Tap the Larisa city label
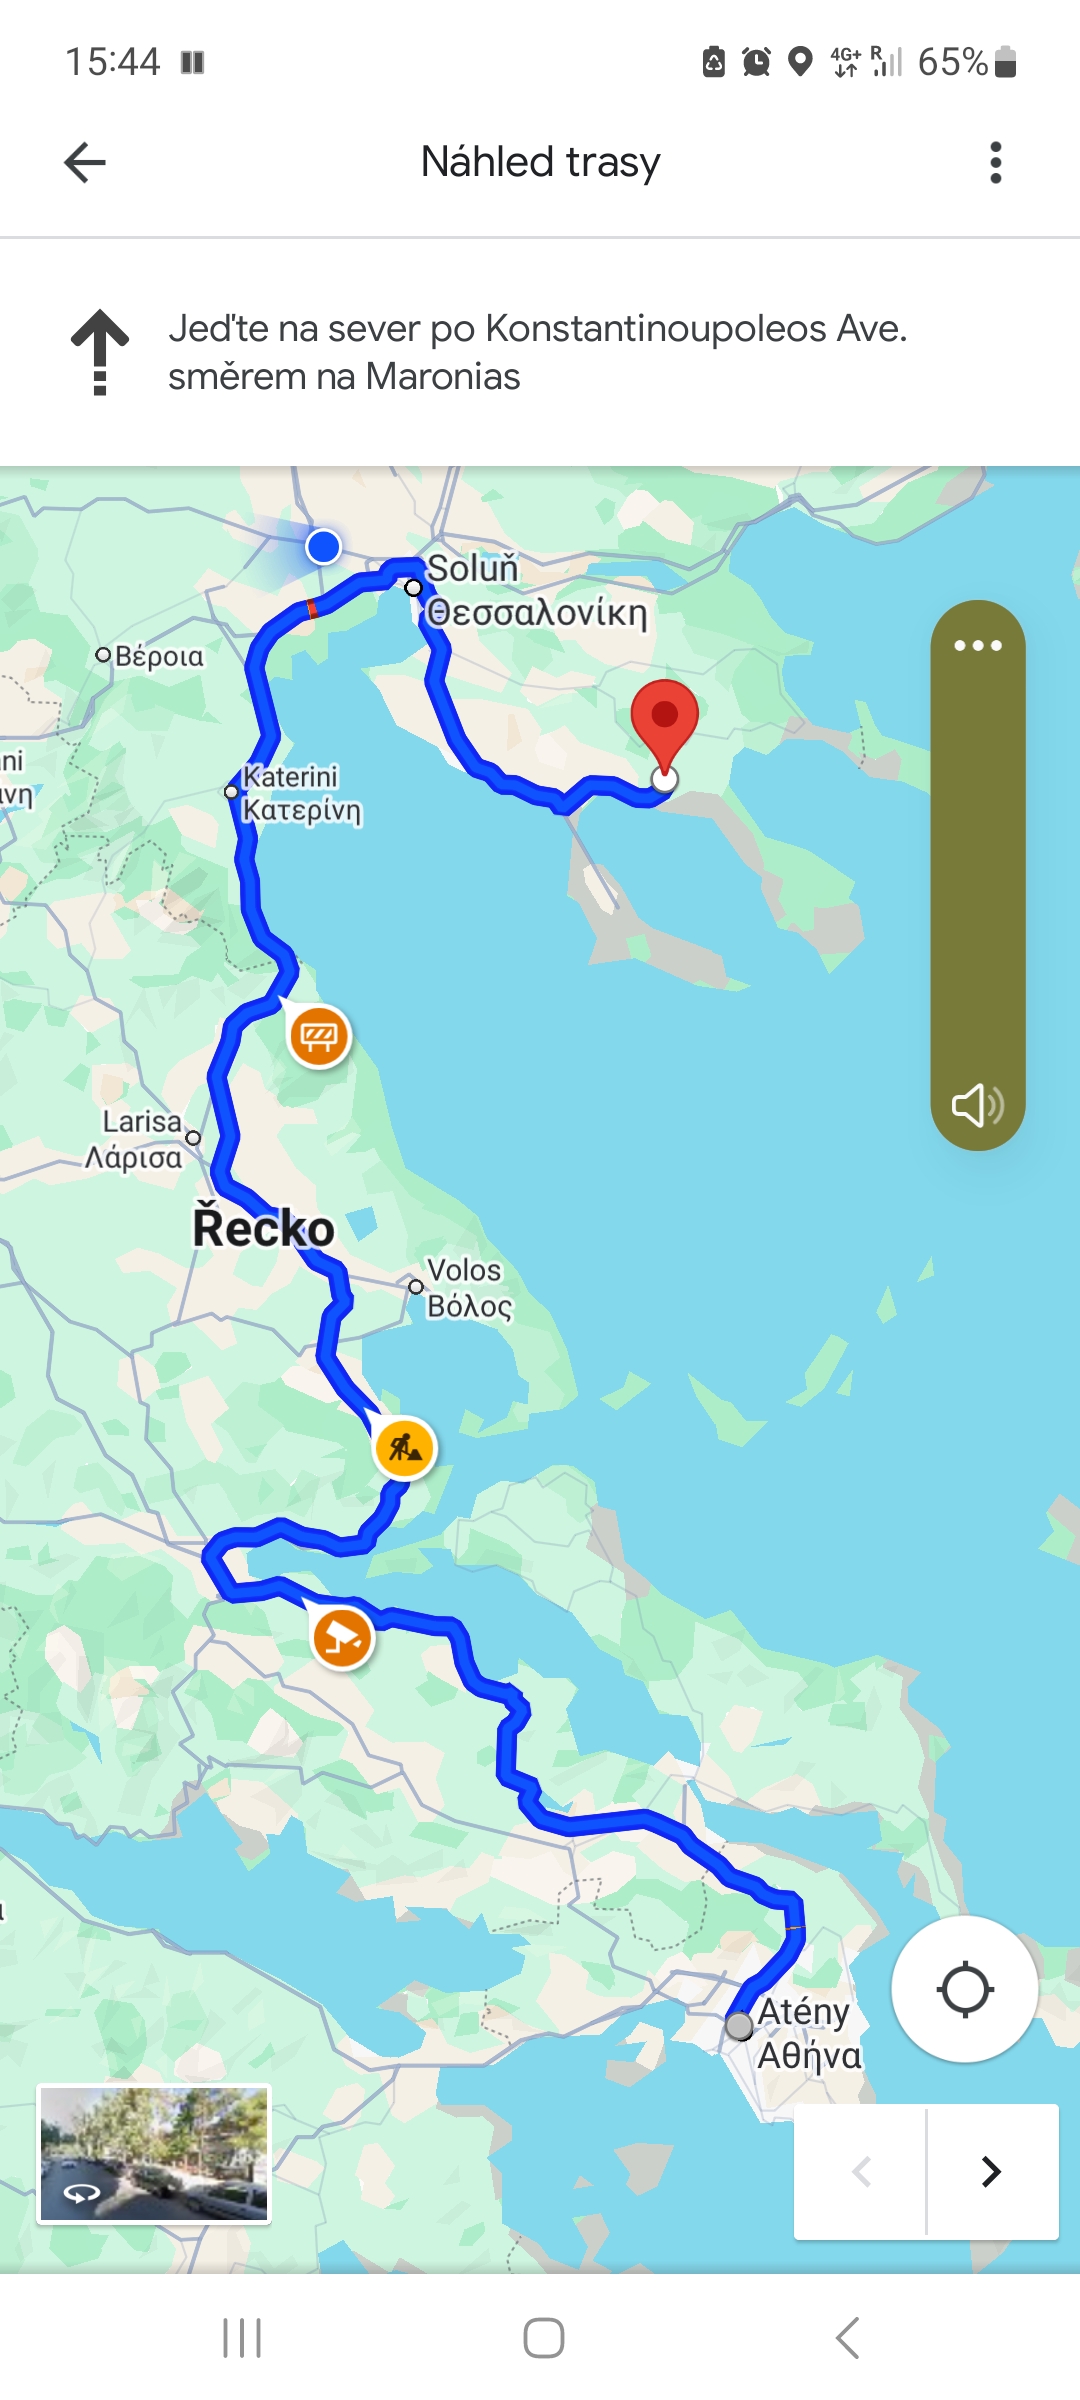The width and height of the screenshot is (1080, 2400). (x=142, y=1122)
